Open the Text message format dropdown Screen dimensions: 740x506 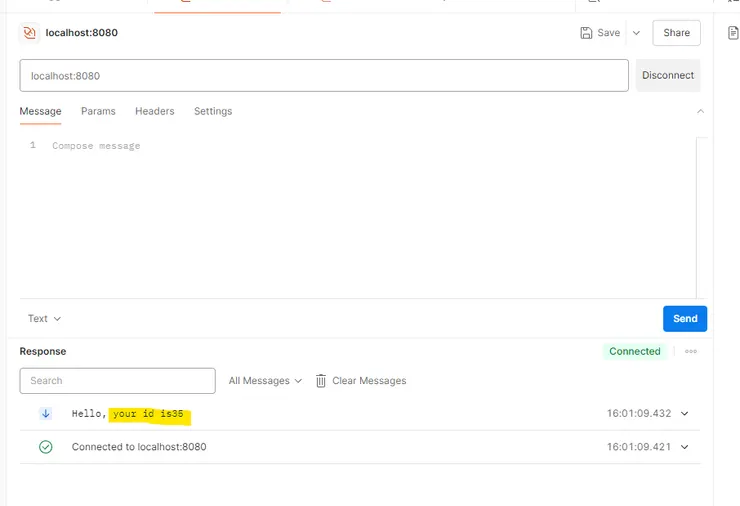point(44,319)
